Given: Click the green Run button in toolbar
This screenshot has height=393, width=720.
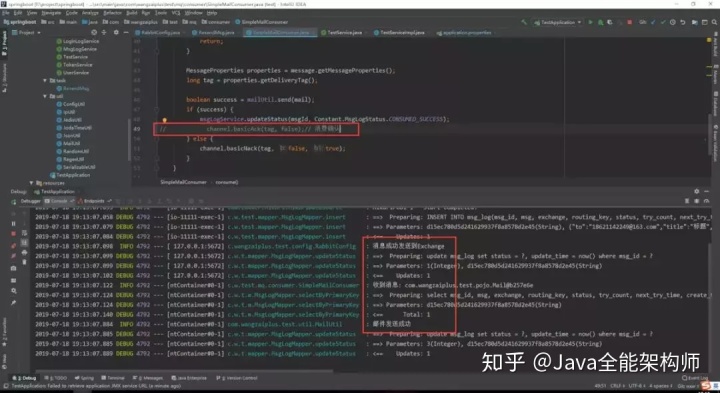Looking at the screenshot, I should (591, 22).
